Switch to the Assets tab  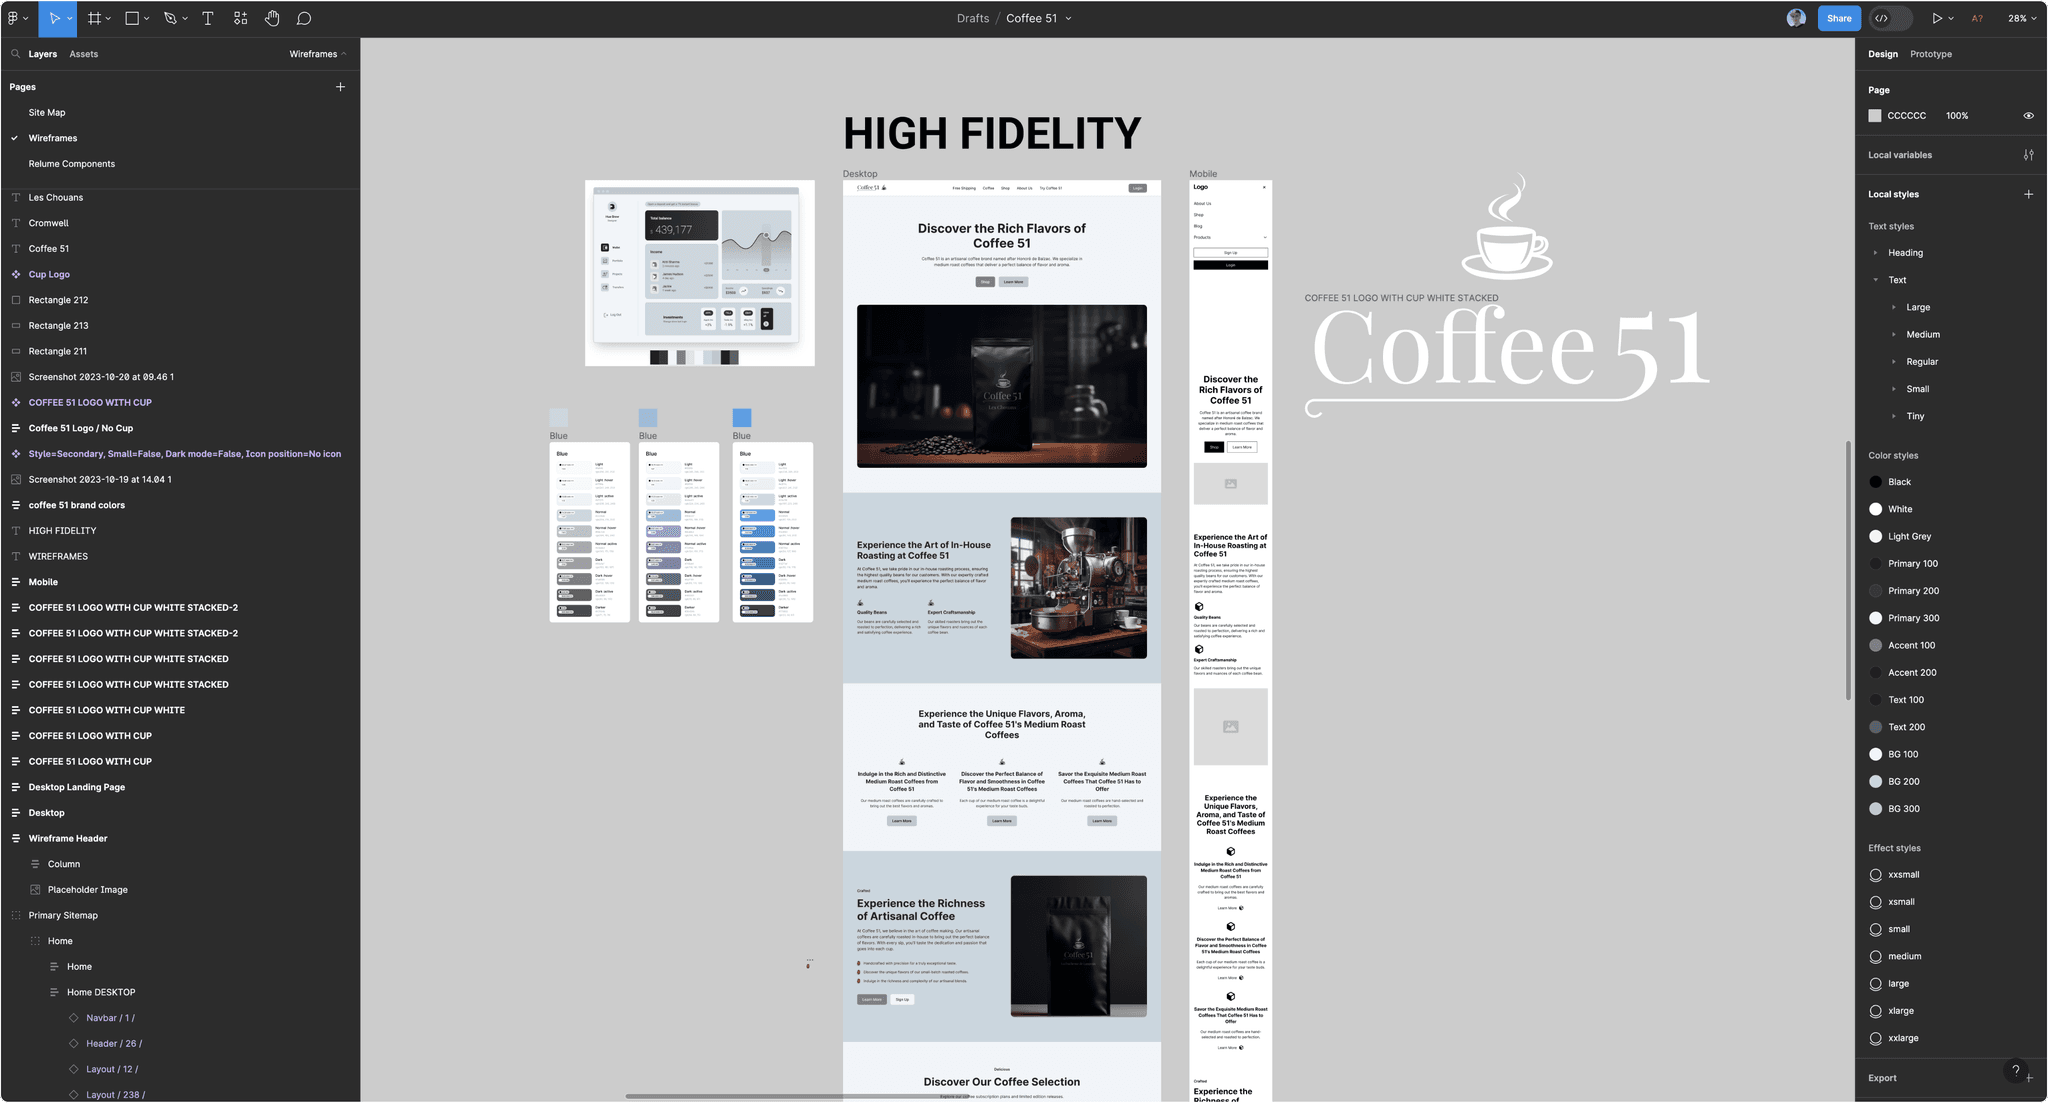coord(84,54)
